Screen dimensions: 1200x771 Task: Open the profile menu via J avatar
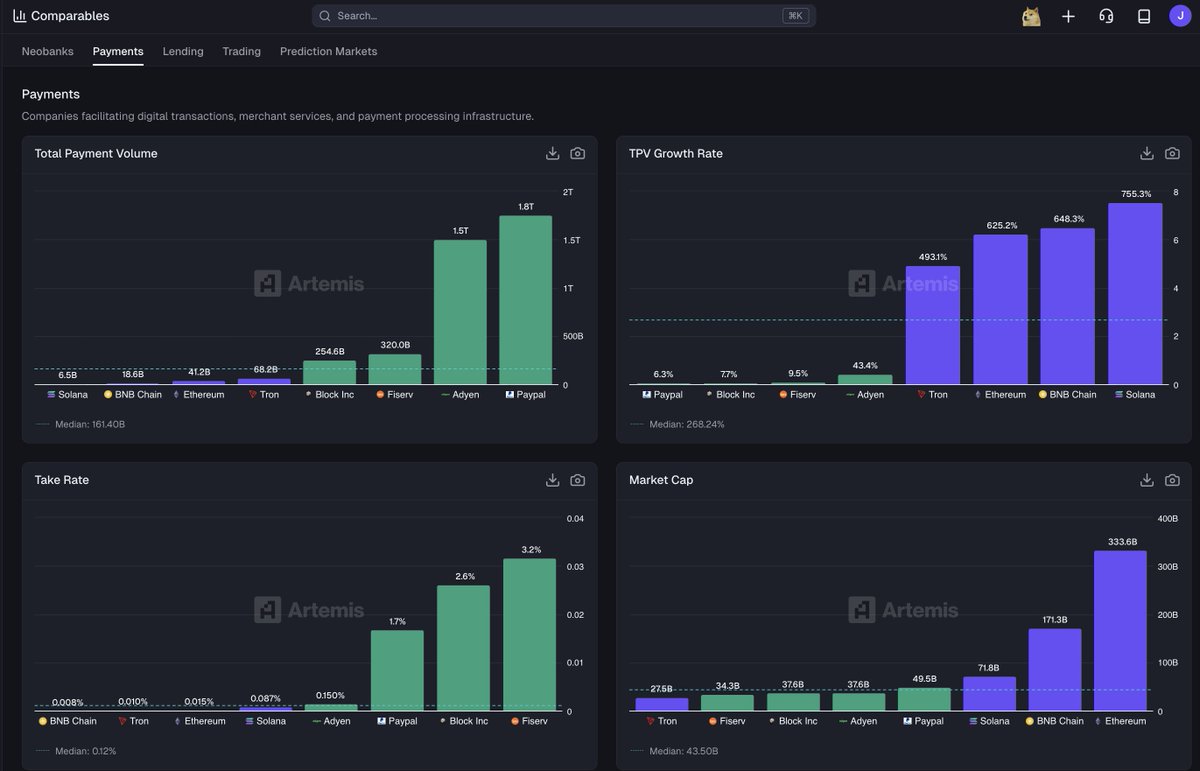(1180, 16)
